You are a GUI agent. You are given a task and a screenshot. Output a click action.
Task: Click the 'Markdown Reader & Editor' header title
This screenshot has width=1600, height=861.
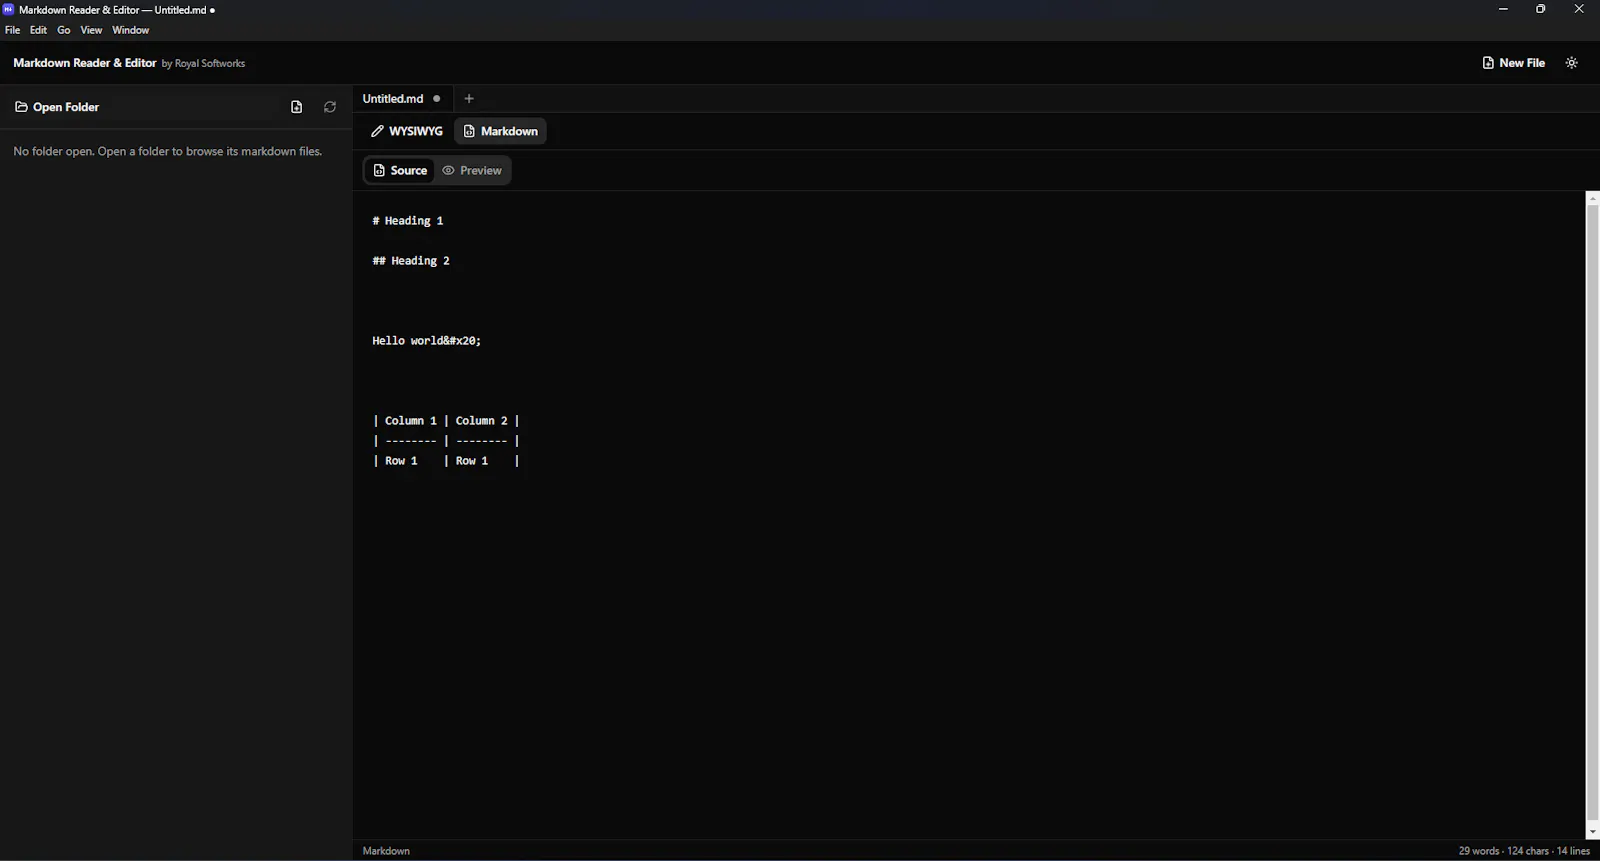[85, 63]
